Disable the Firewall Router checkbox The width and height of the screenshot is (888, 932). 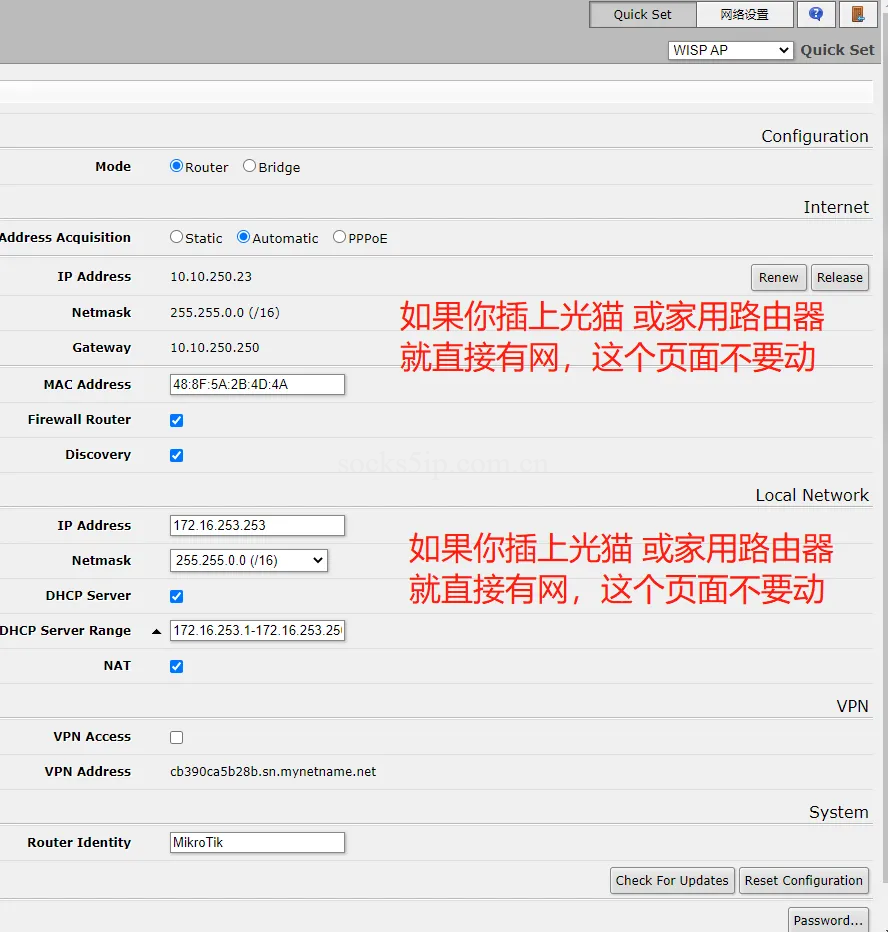click(176, 420)
